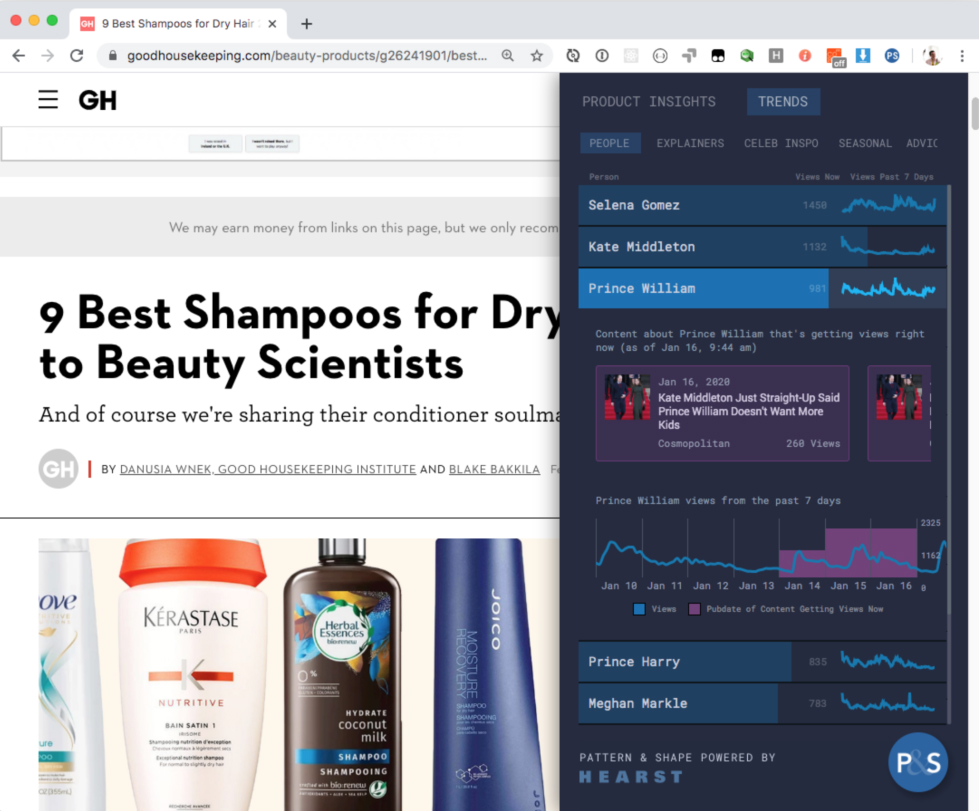The image size is (979, 811).
Task: Switch to Explainers sub-tab
Action: (690, 143)
